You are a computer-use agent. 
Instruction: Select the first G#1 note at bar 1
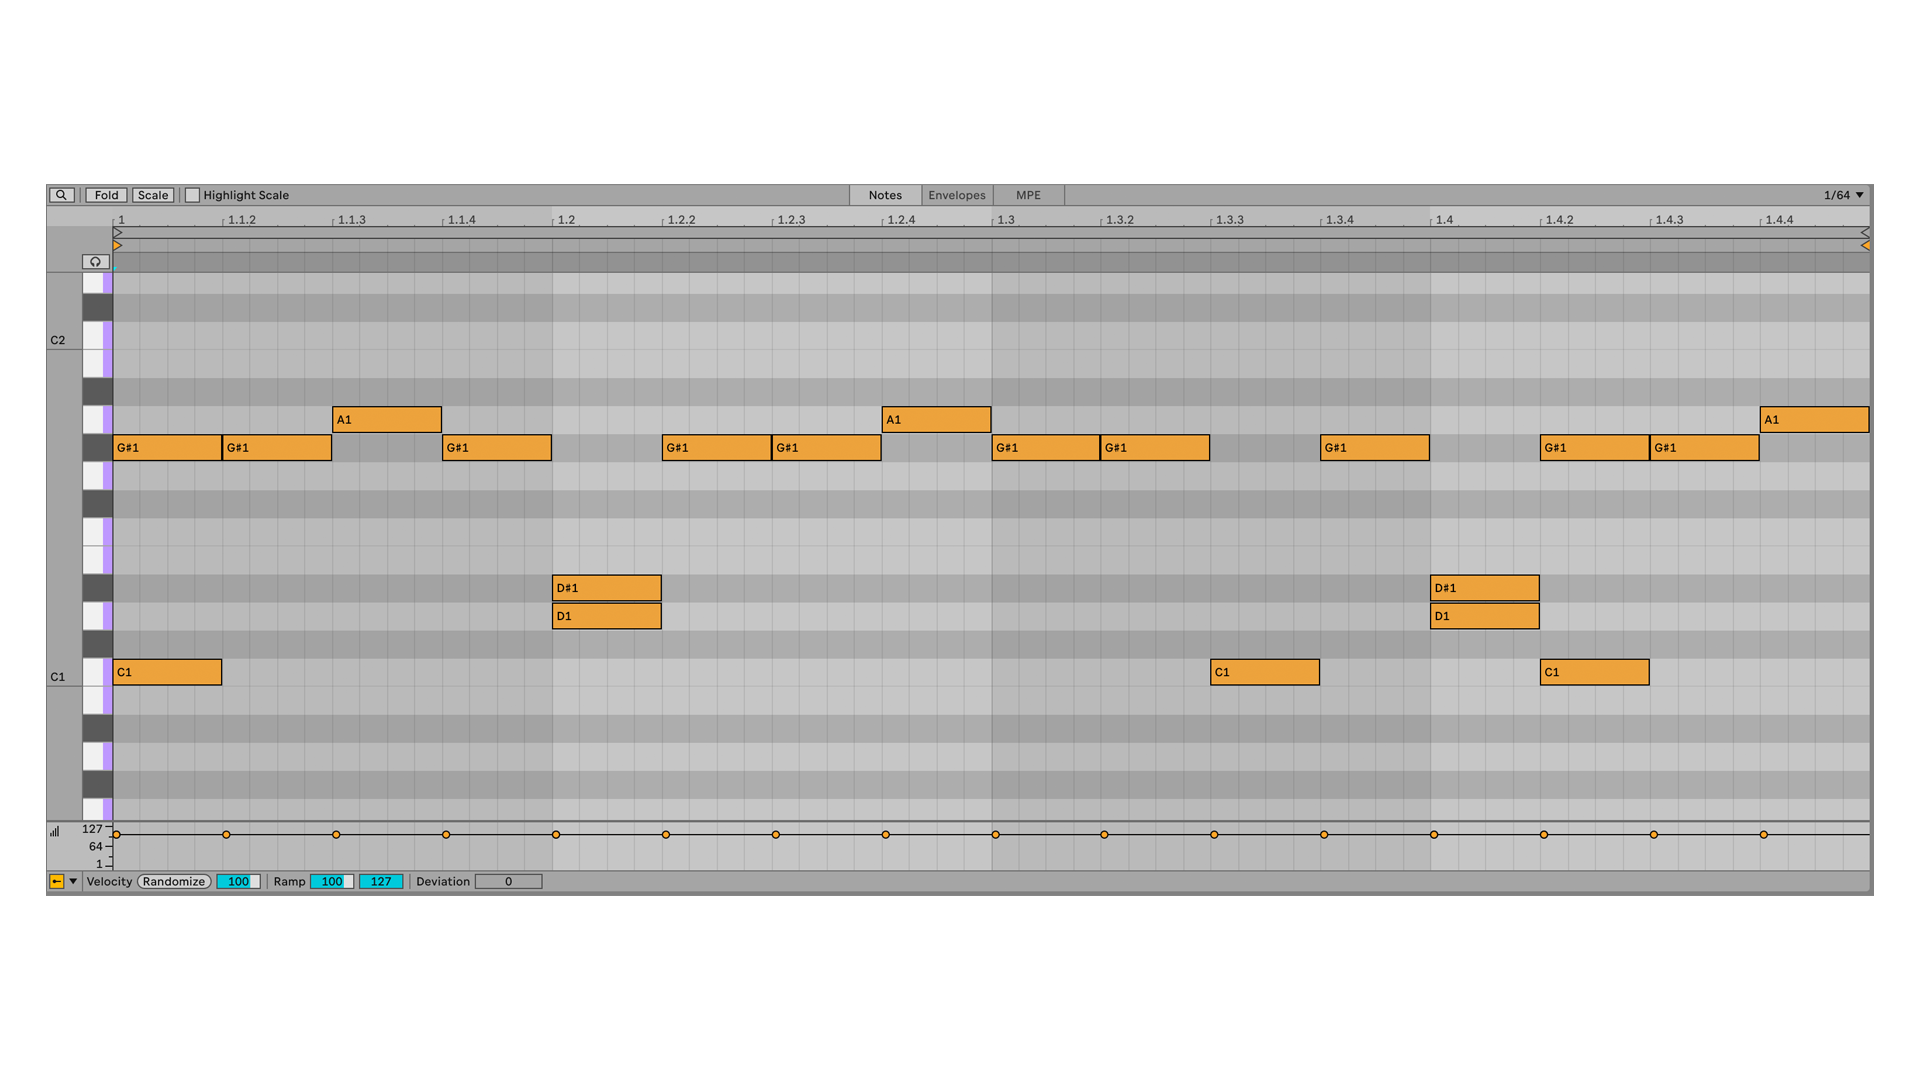[x=167, y=447]
